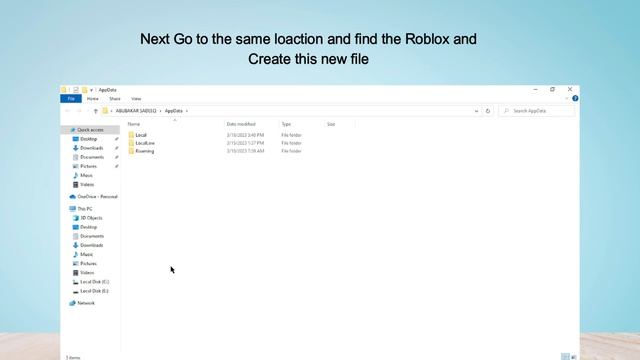Image resolution: width=640 pixels, height=360 pixels.
Task: Open the Home ribbon tab
Action: click(x=93, y=99)
